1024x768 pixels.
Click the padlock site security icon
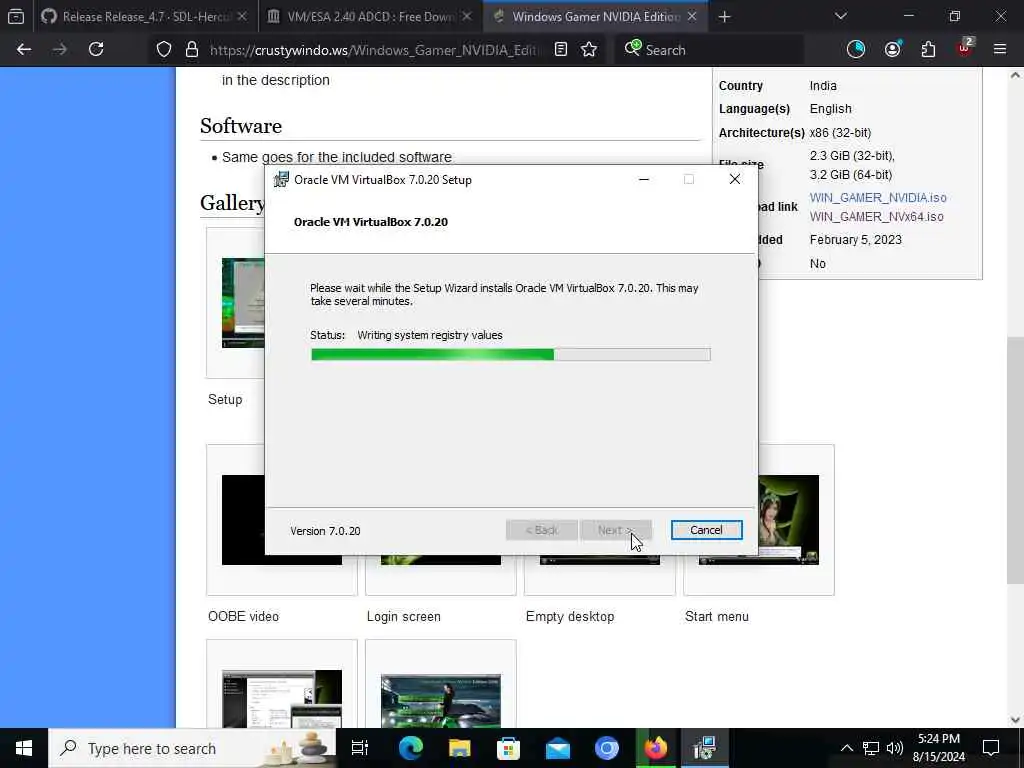click(192, 50)
